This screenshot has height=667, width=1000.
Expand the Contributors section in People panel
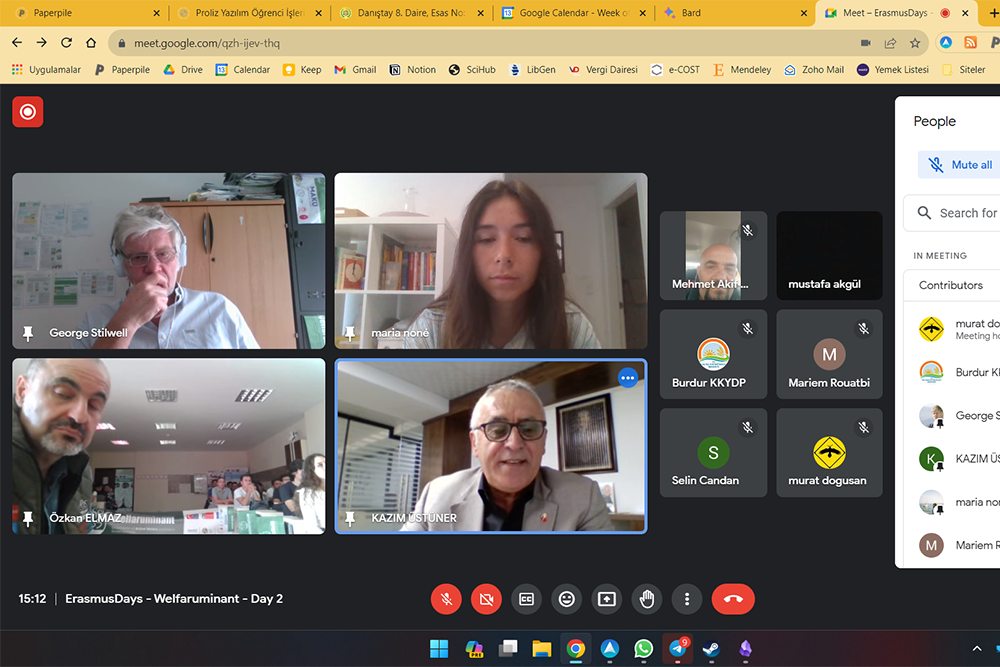pyautogui.click(x=955, y=285)
